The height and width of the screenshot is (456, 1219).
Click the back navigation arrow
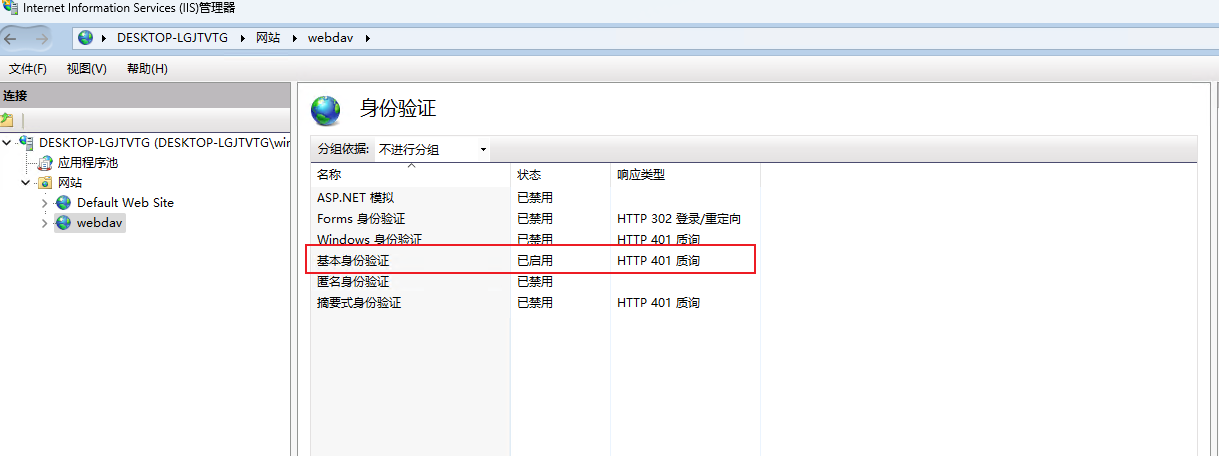(x=12, y=38)
